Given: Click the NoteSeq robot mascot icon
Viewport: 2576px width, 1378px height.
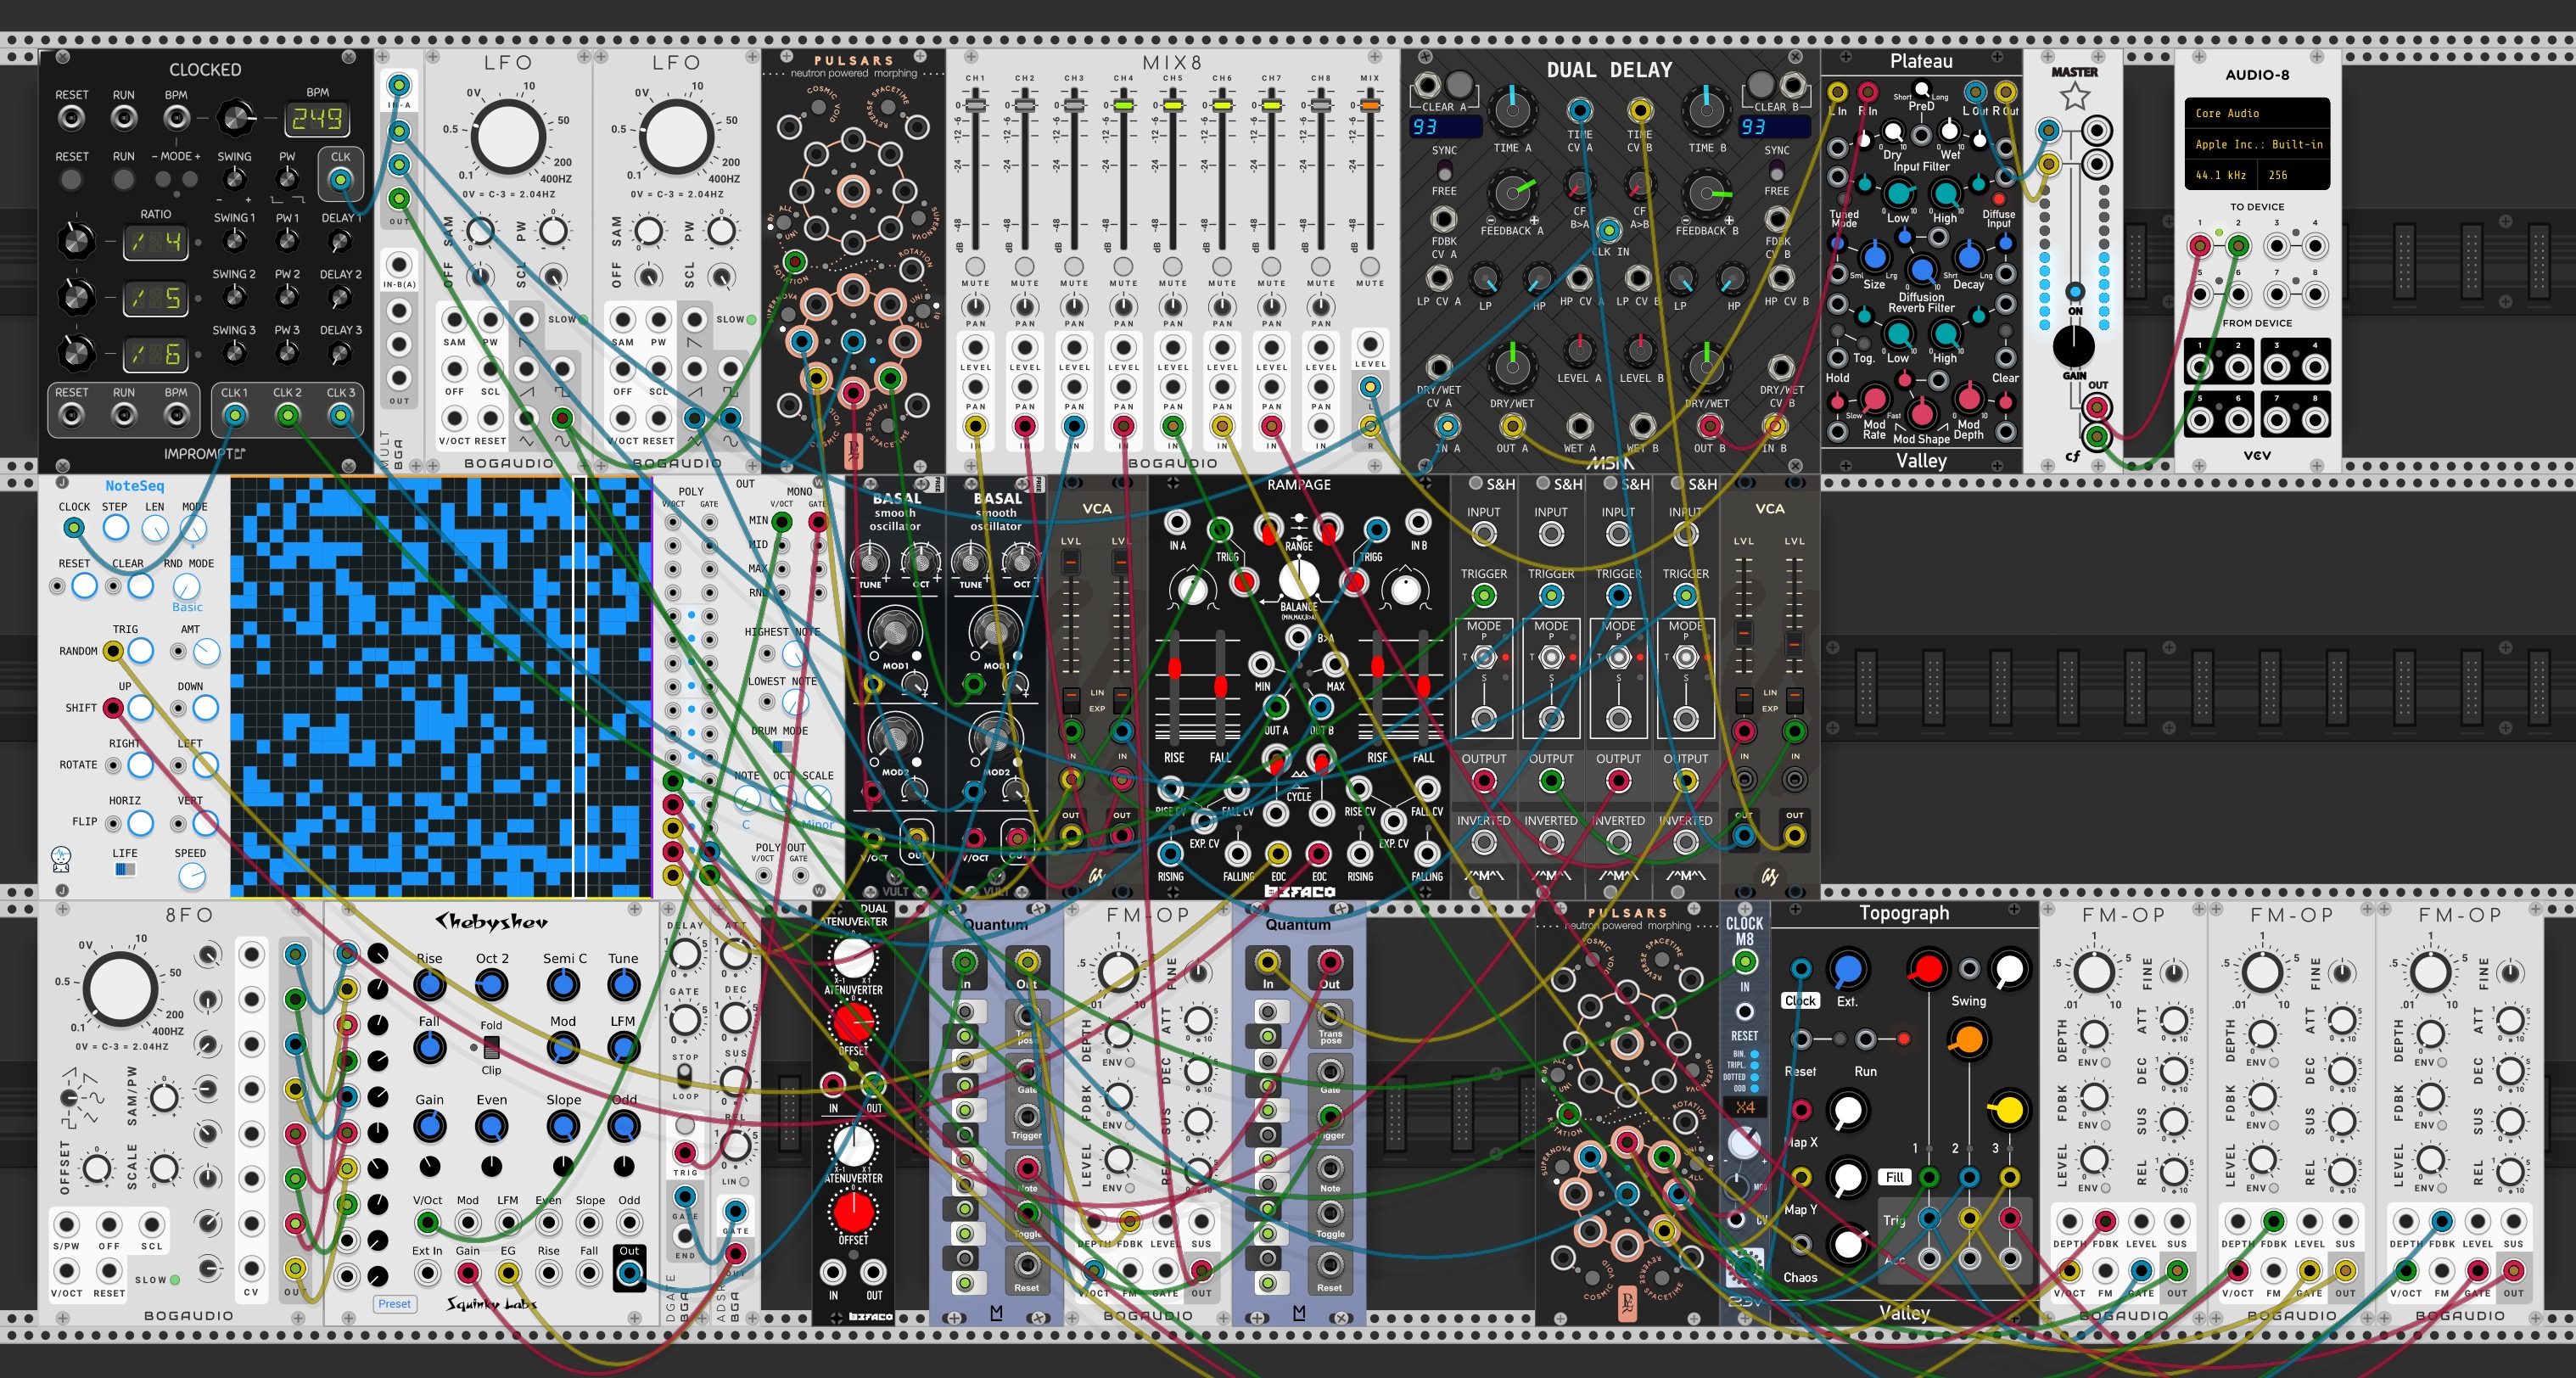Looking at the screenshot, I should click(61, 858).
